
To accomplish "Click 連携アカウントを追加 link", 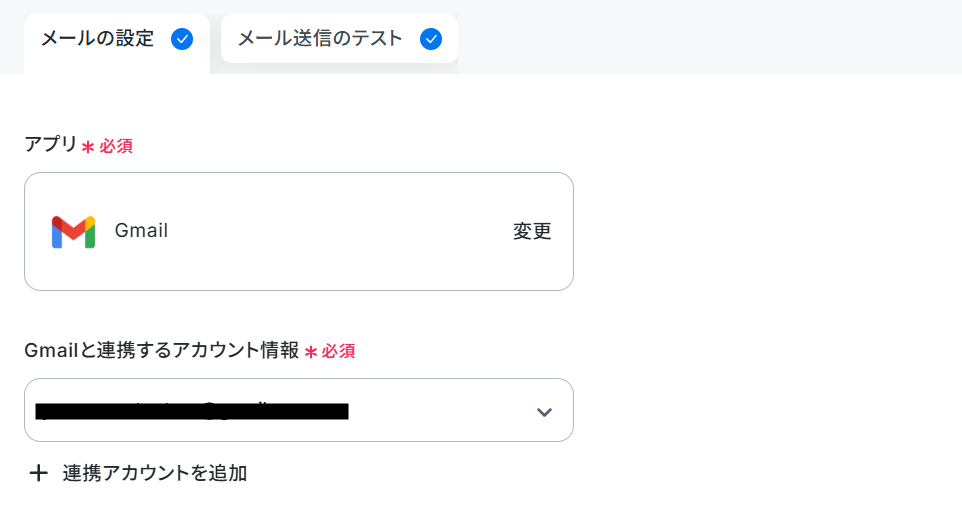I will (x=155, y=473).
